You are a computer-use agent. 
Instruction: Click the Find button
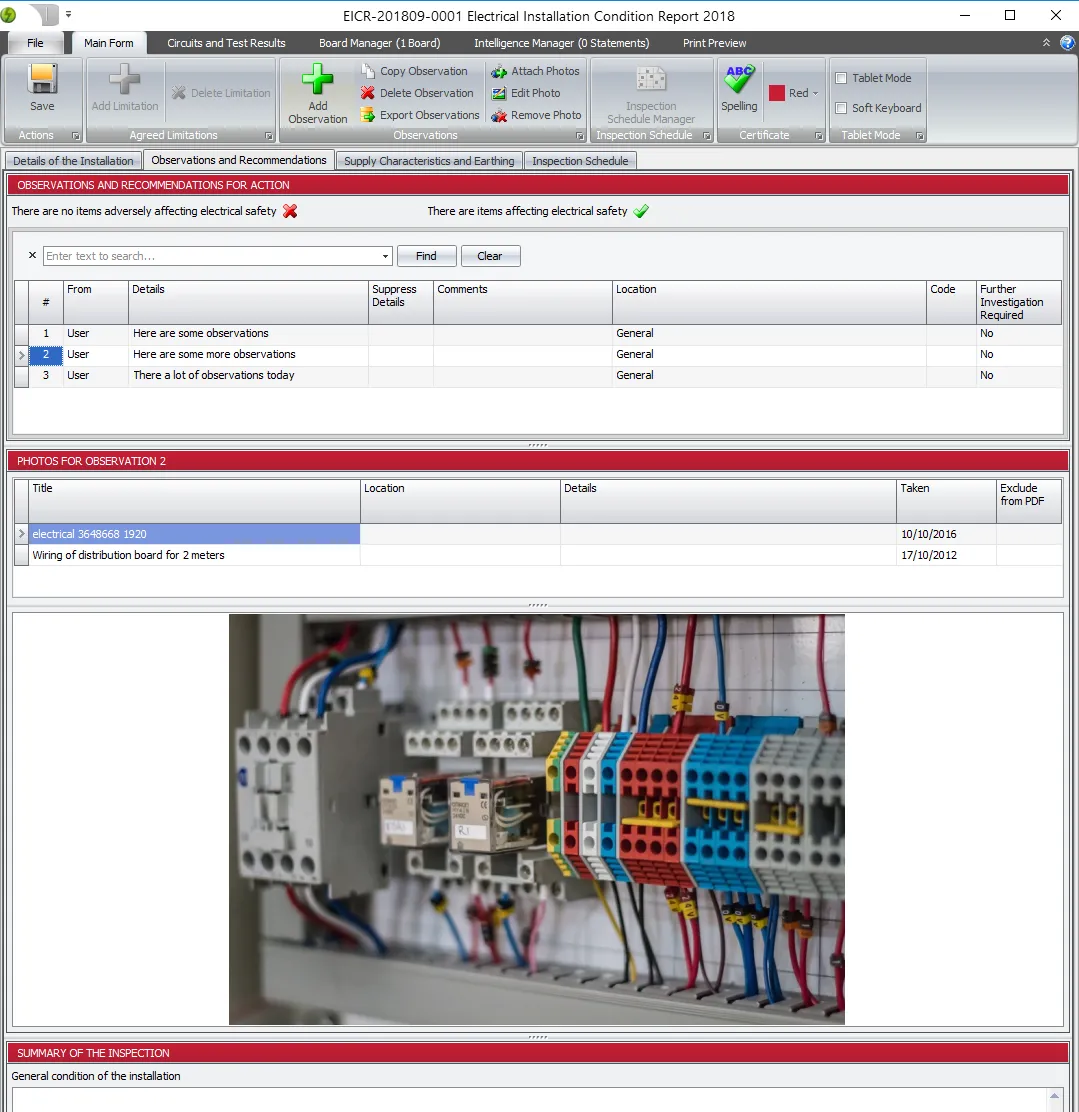(x=426, y=256)
